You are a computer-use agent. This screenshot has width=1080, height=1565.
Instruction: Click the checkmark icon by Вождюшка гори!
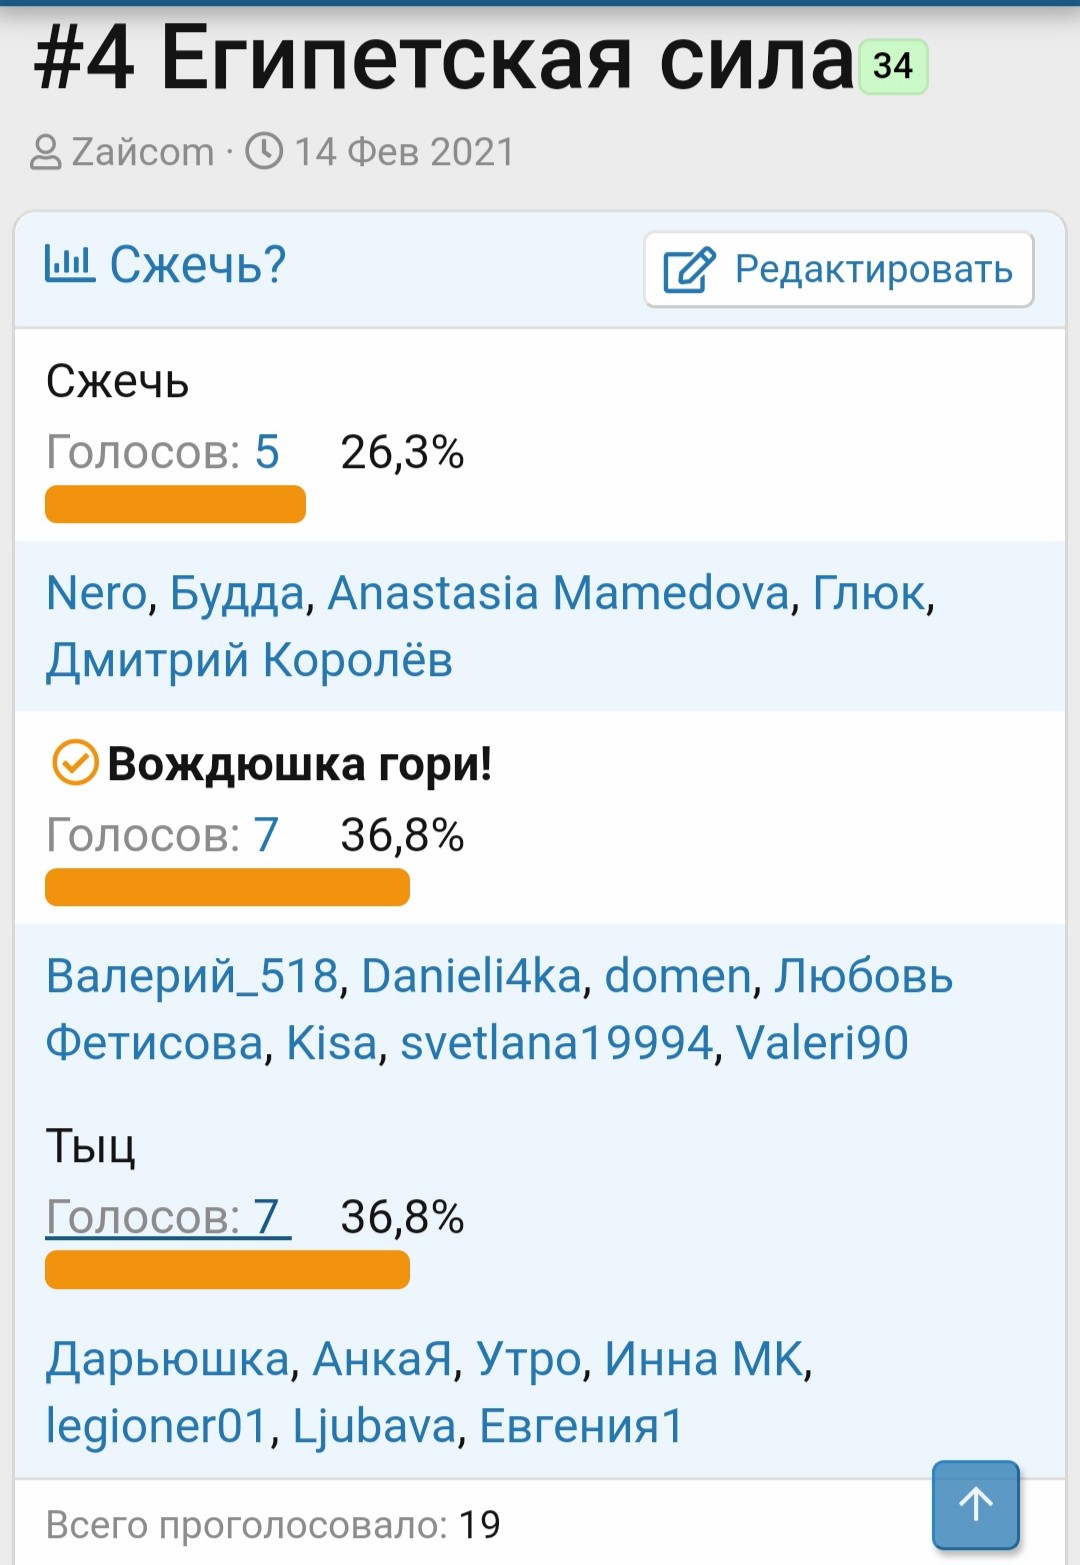pyautogui.click(x=74, y=764)
